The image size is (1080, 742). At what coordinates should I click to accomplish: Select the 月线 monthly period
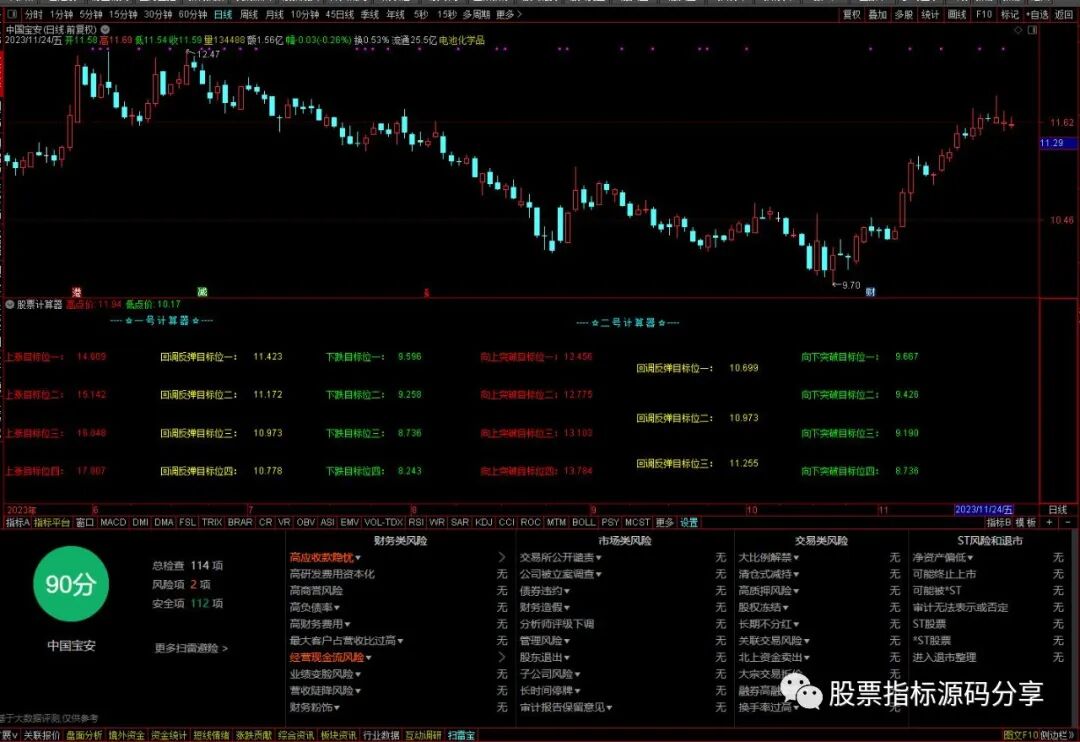(274, 14)
